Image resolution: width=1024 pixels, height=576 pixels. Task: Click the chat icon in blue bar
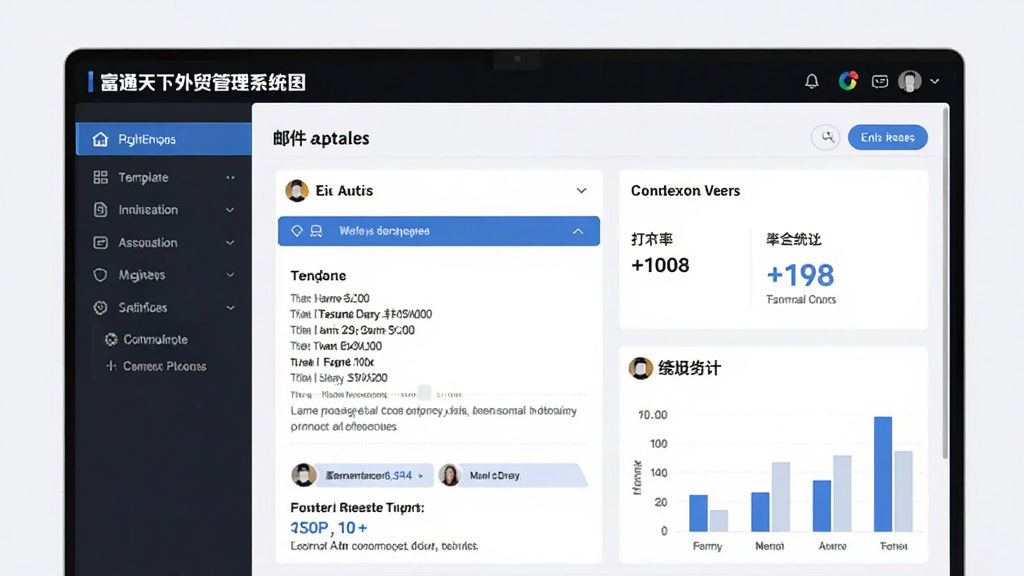click(x=316, y=231)
